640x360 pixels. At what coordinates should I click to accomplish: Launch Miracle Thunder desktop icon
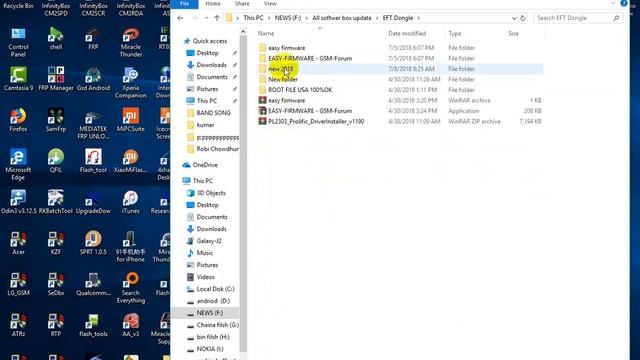pos(131,42)
